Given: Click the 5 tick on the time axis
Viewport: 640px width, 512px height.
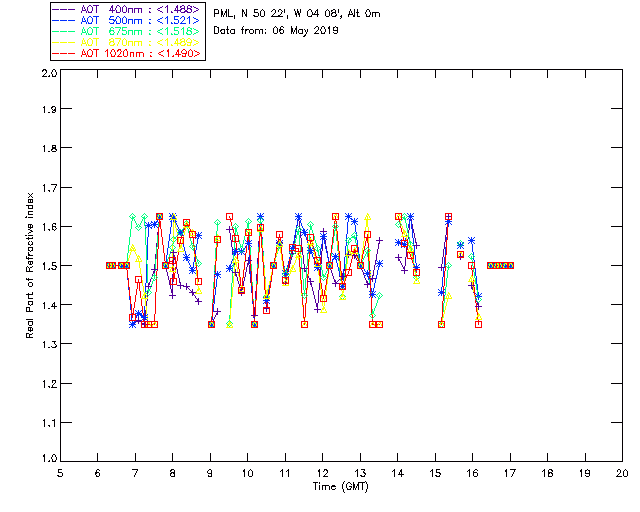Looking at the screenshot, I should 60,472.
